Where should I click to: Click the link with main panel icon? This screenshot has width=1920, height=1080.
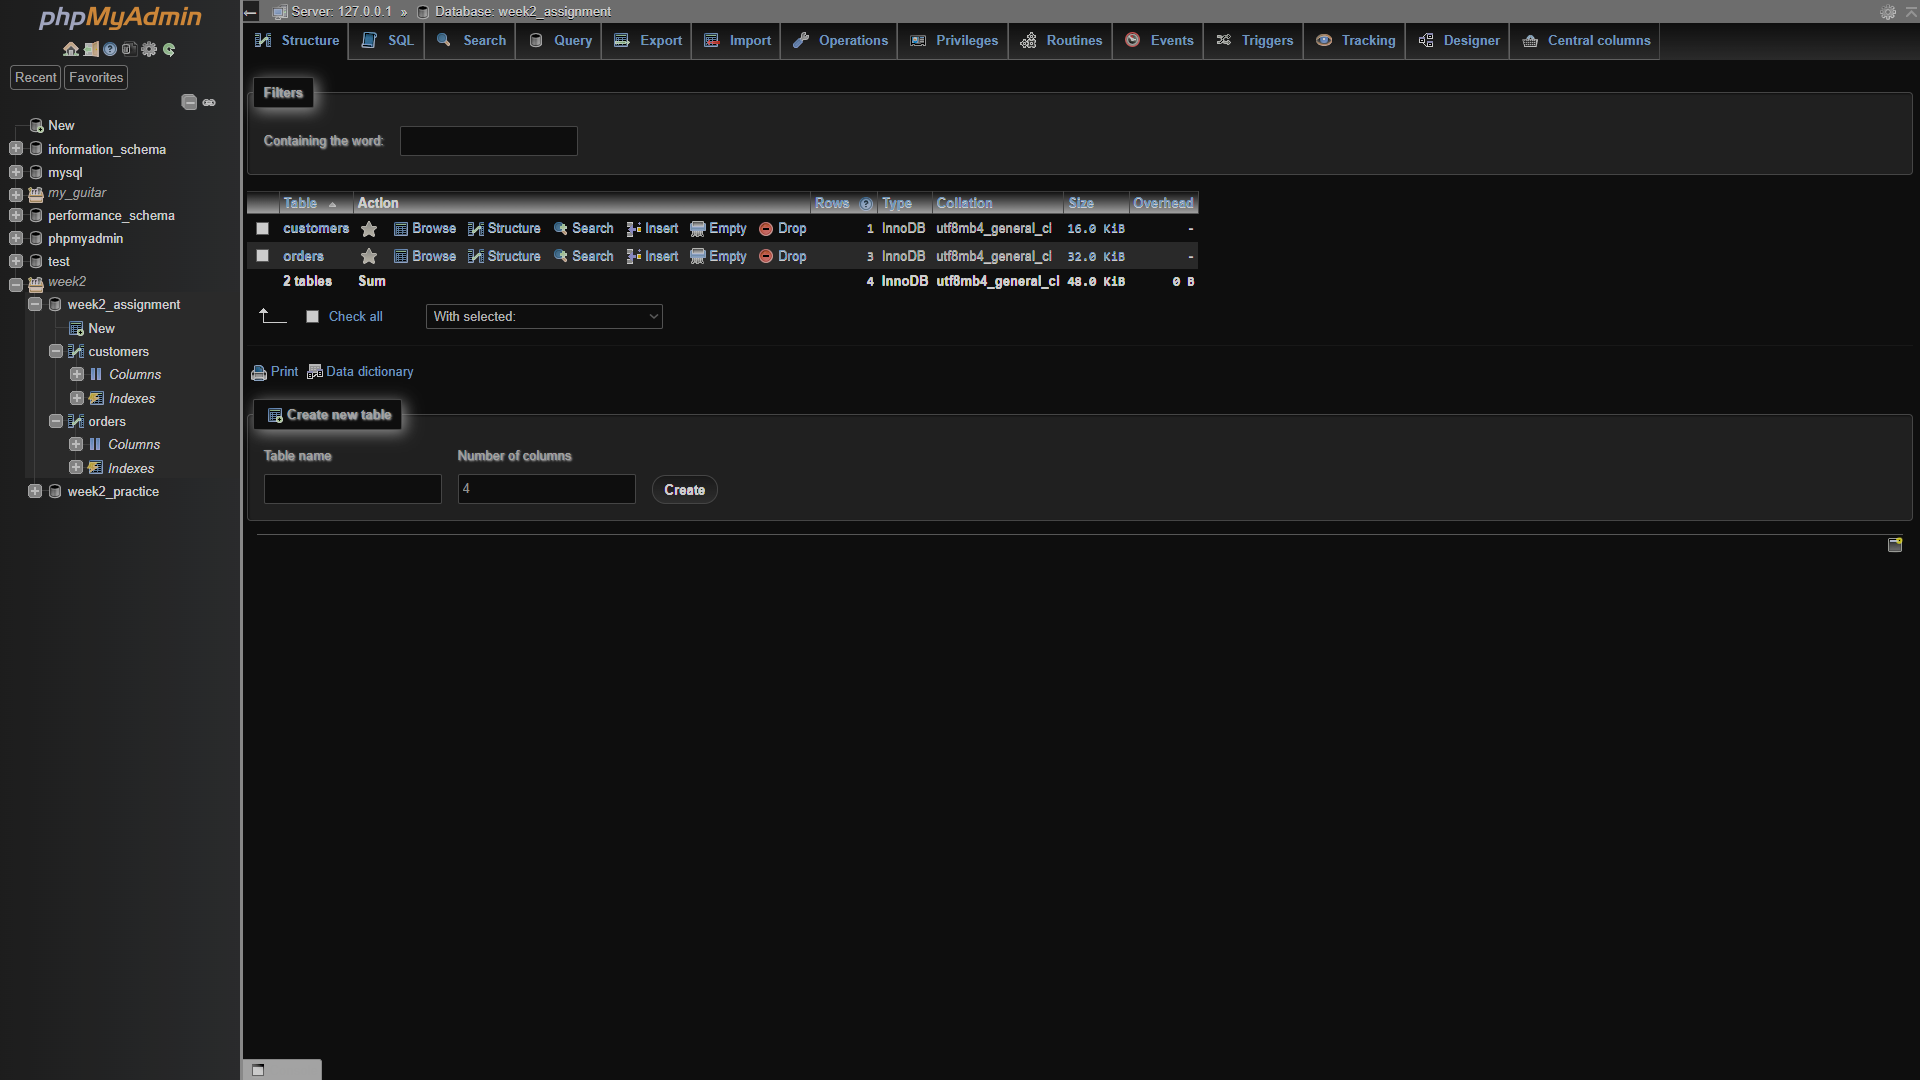tap(209, 102)
